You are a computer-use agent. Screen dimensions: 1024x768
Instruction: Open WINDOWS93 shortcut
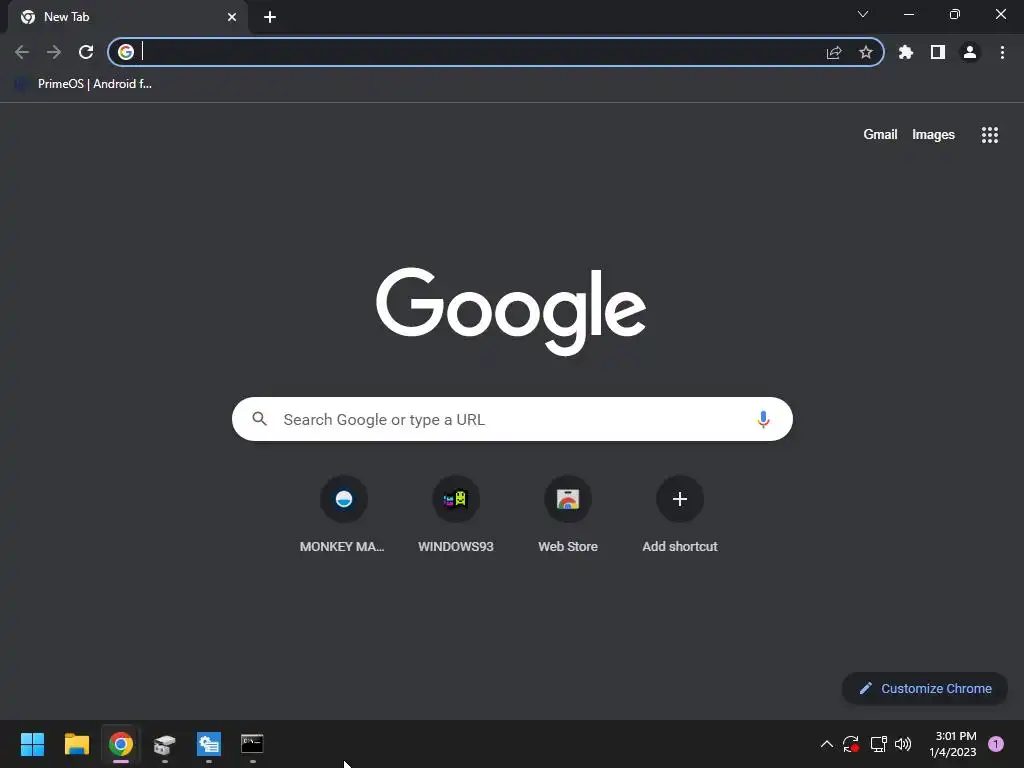click(x=456, y=515)
